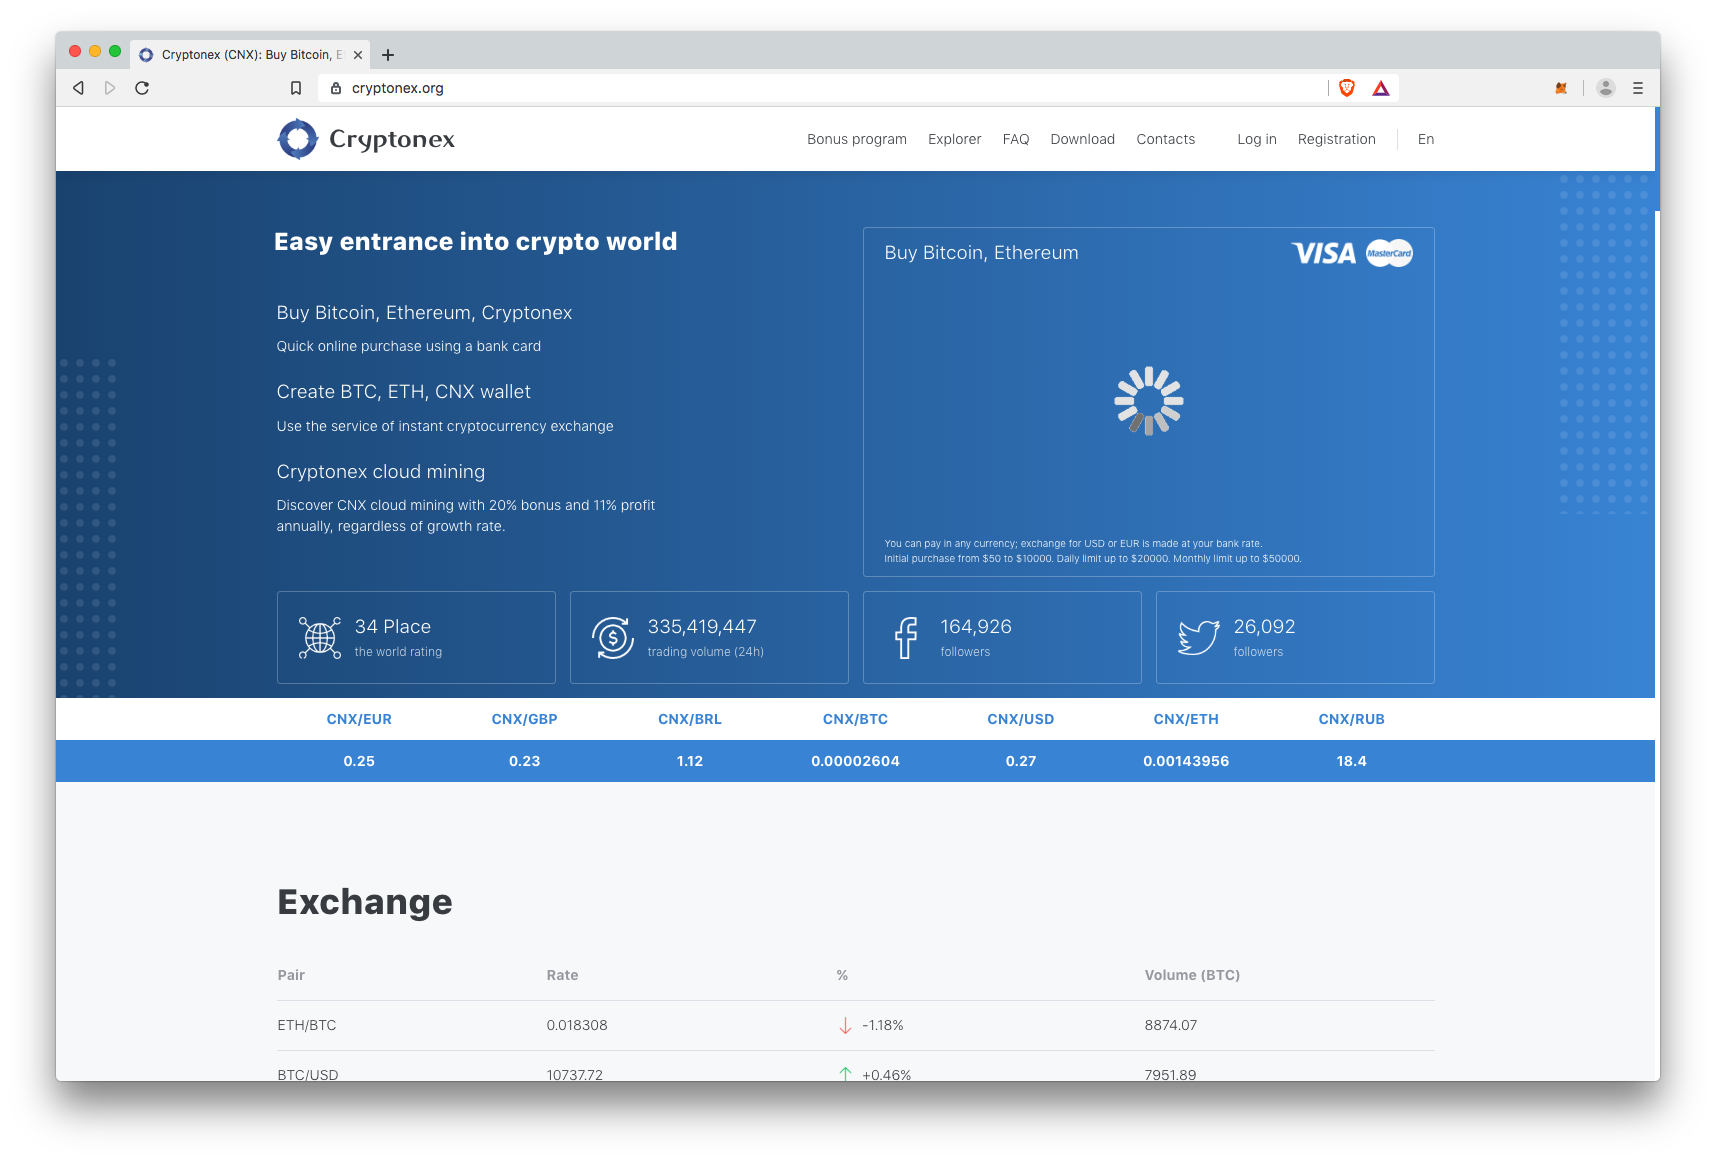
Task: Open the Download page
Action: [x=1083, y=139]
